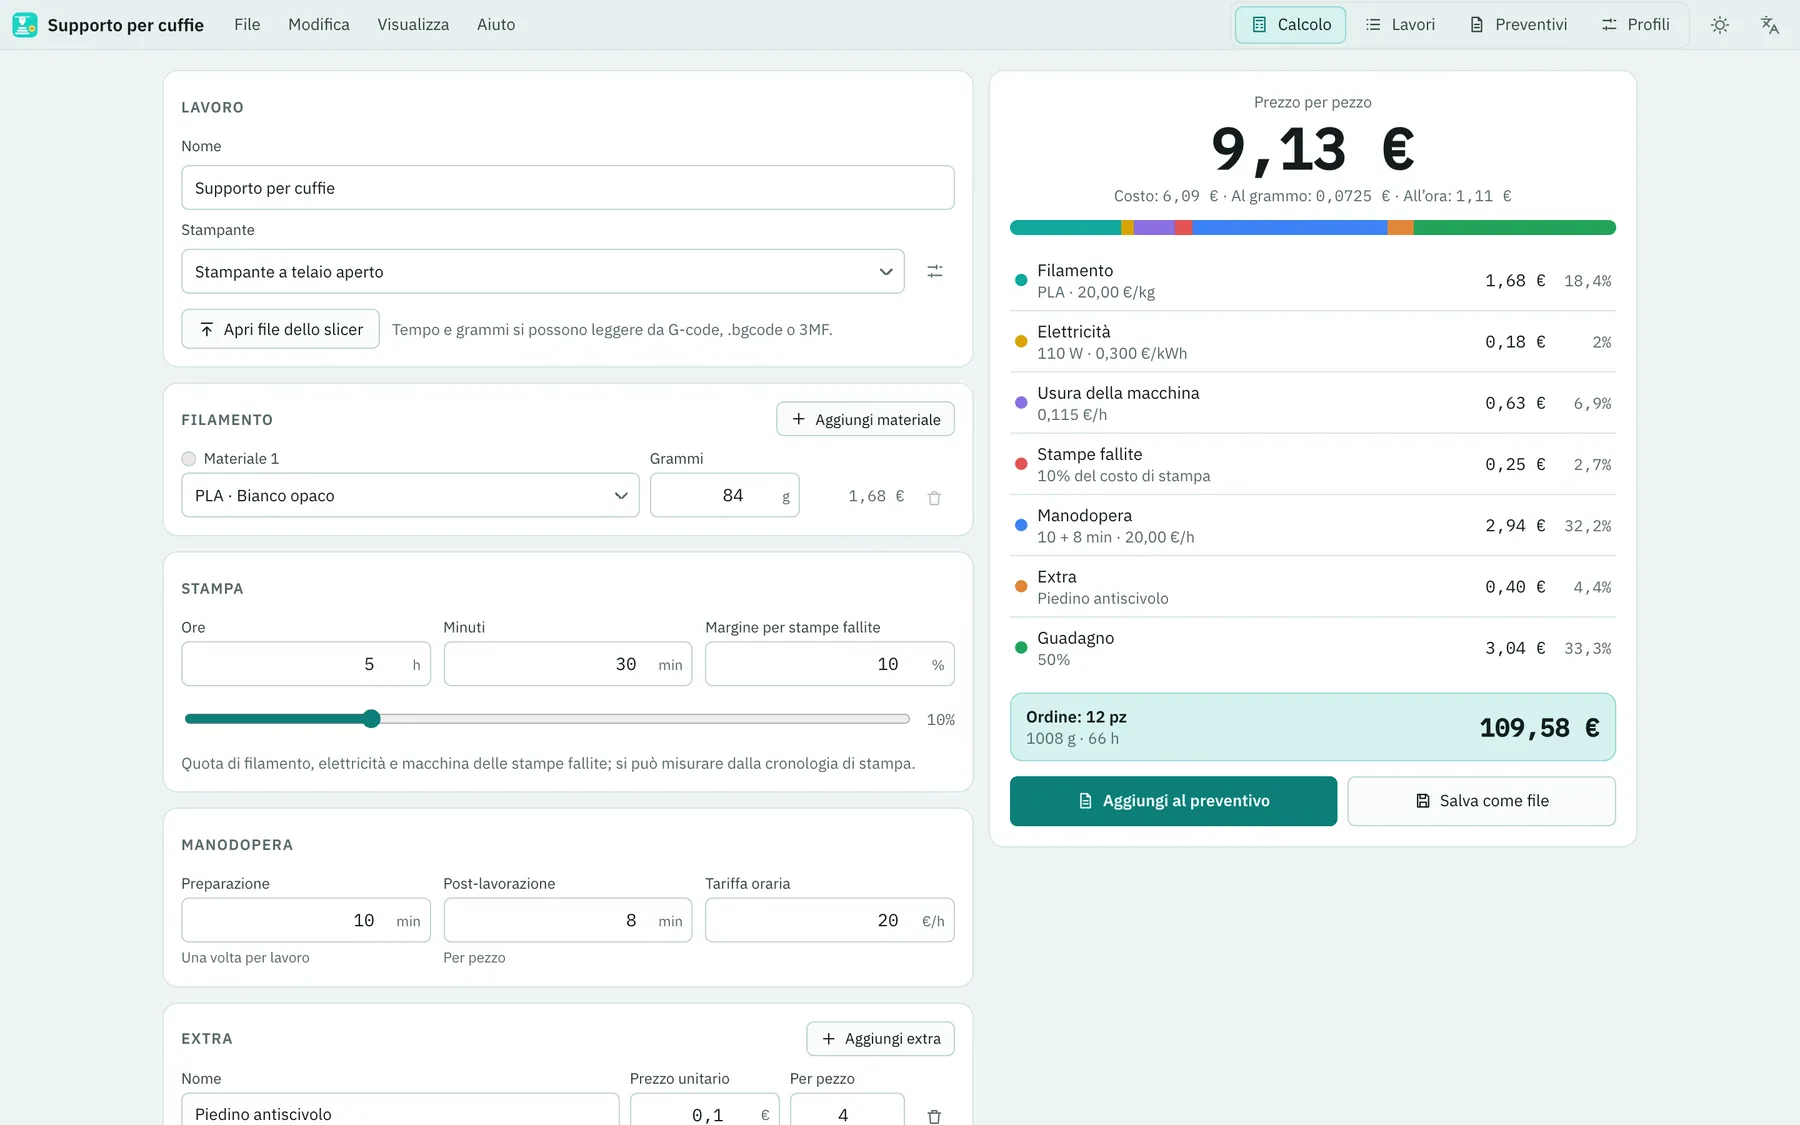Toggle the light/dark theme sun icon
Image resolution: width=1800 pixels, height=1125 pixels.
coord(1720,25)
